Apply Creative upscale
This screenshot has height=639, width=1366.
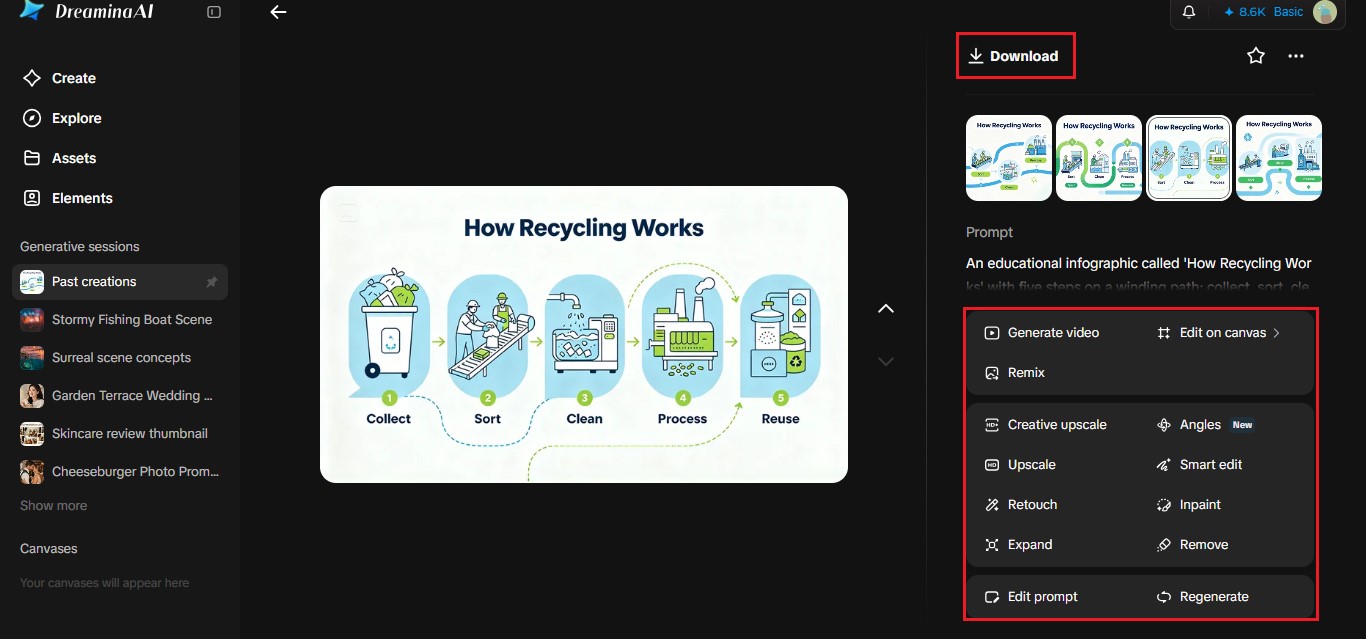tap(1046, 425)
